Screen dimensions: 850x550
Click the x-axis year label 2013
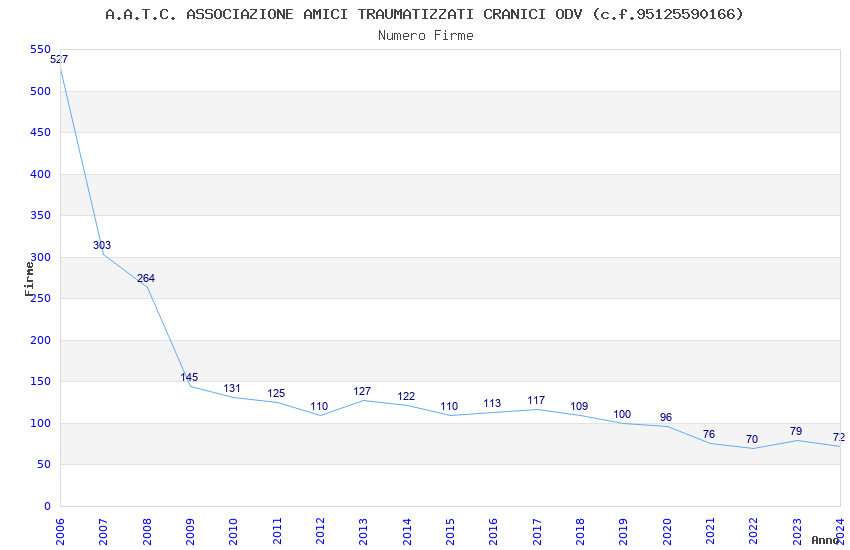pyautogui.click(x=363, y=531)
